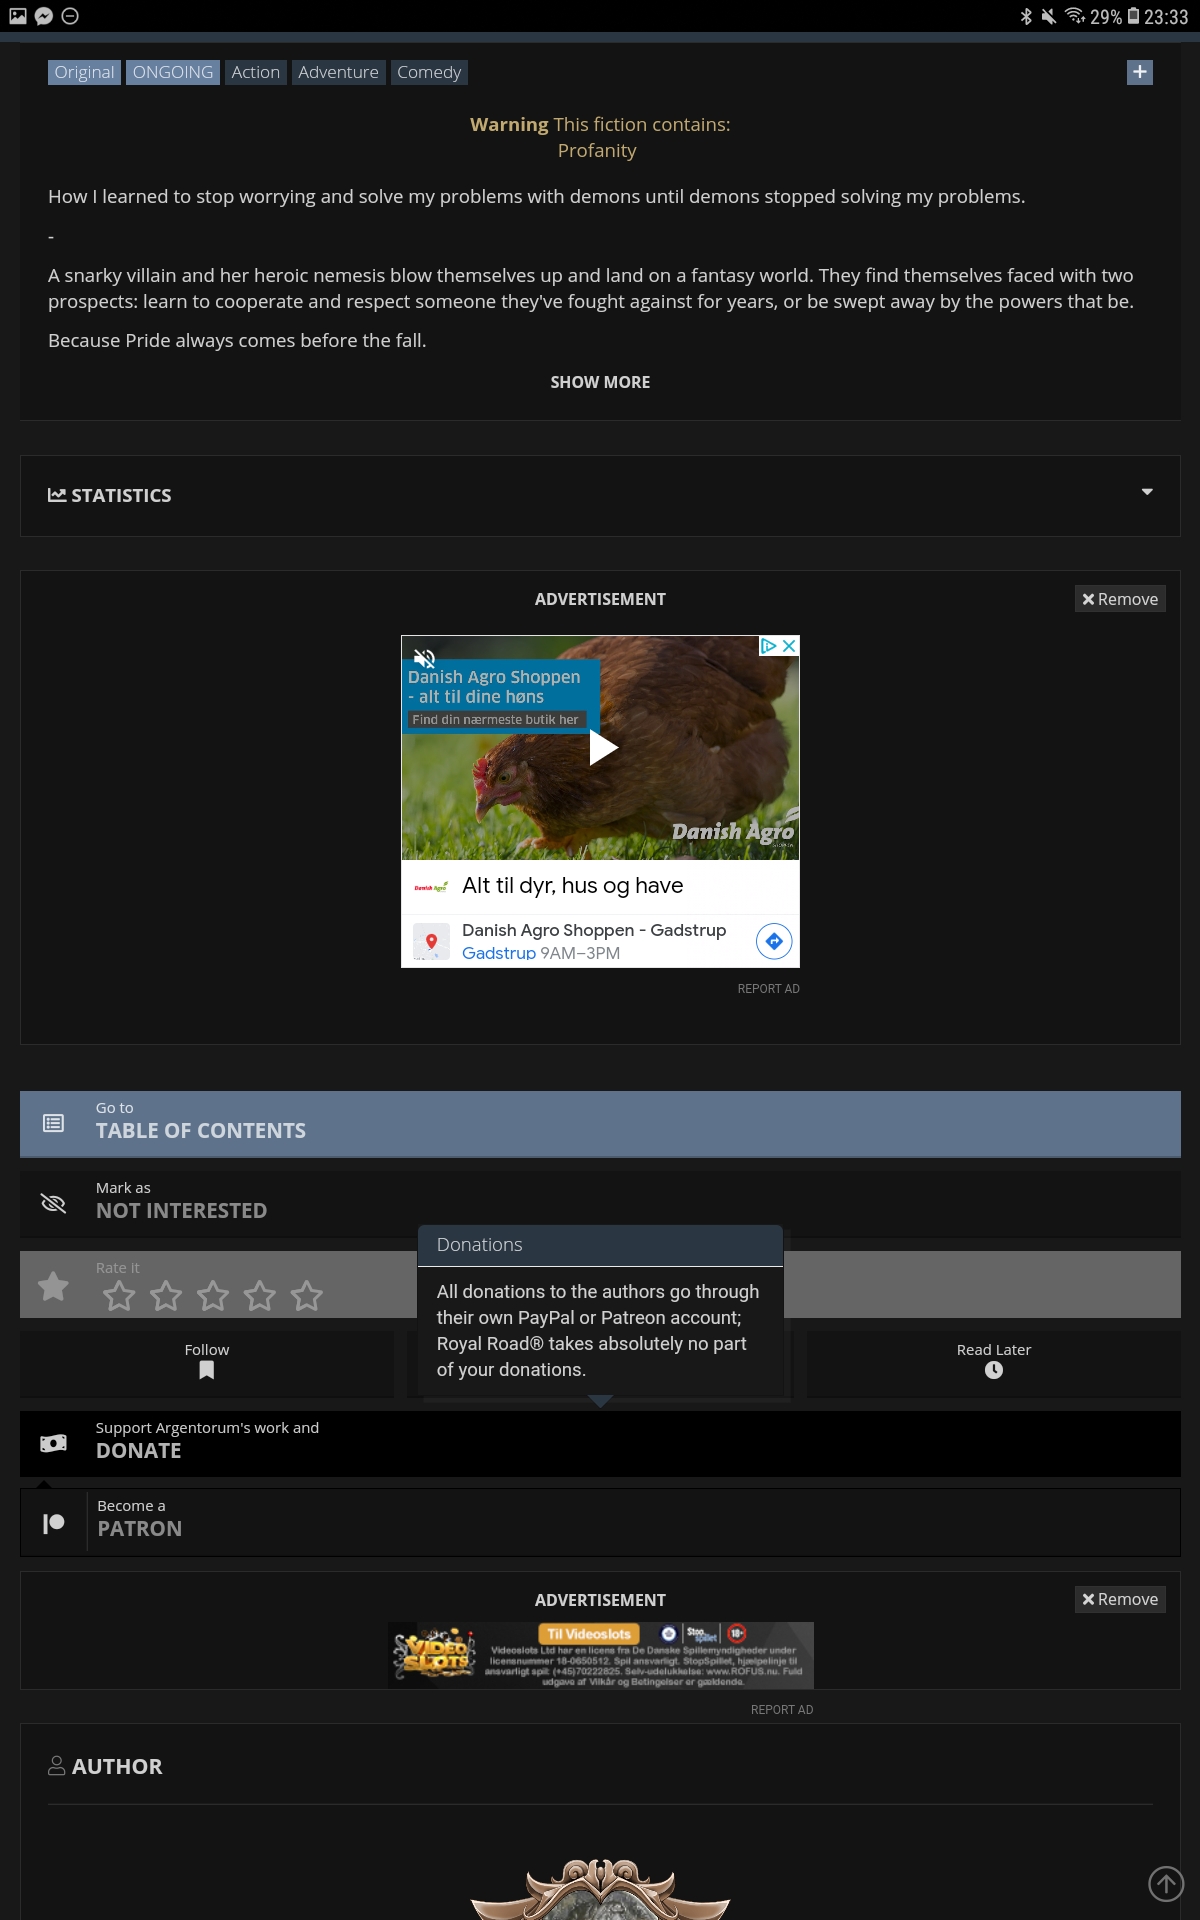Expand the STATISTICS panel arrow

pos(1147,492)
